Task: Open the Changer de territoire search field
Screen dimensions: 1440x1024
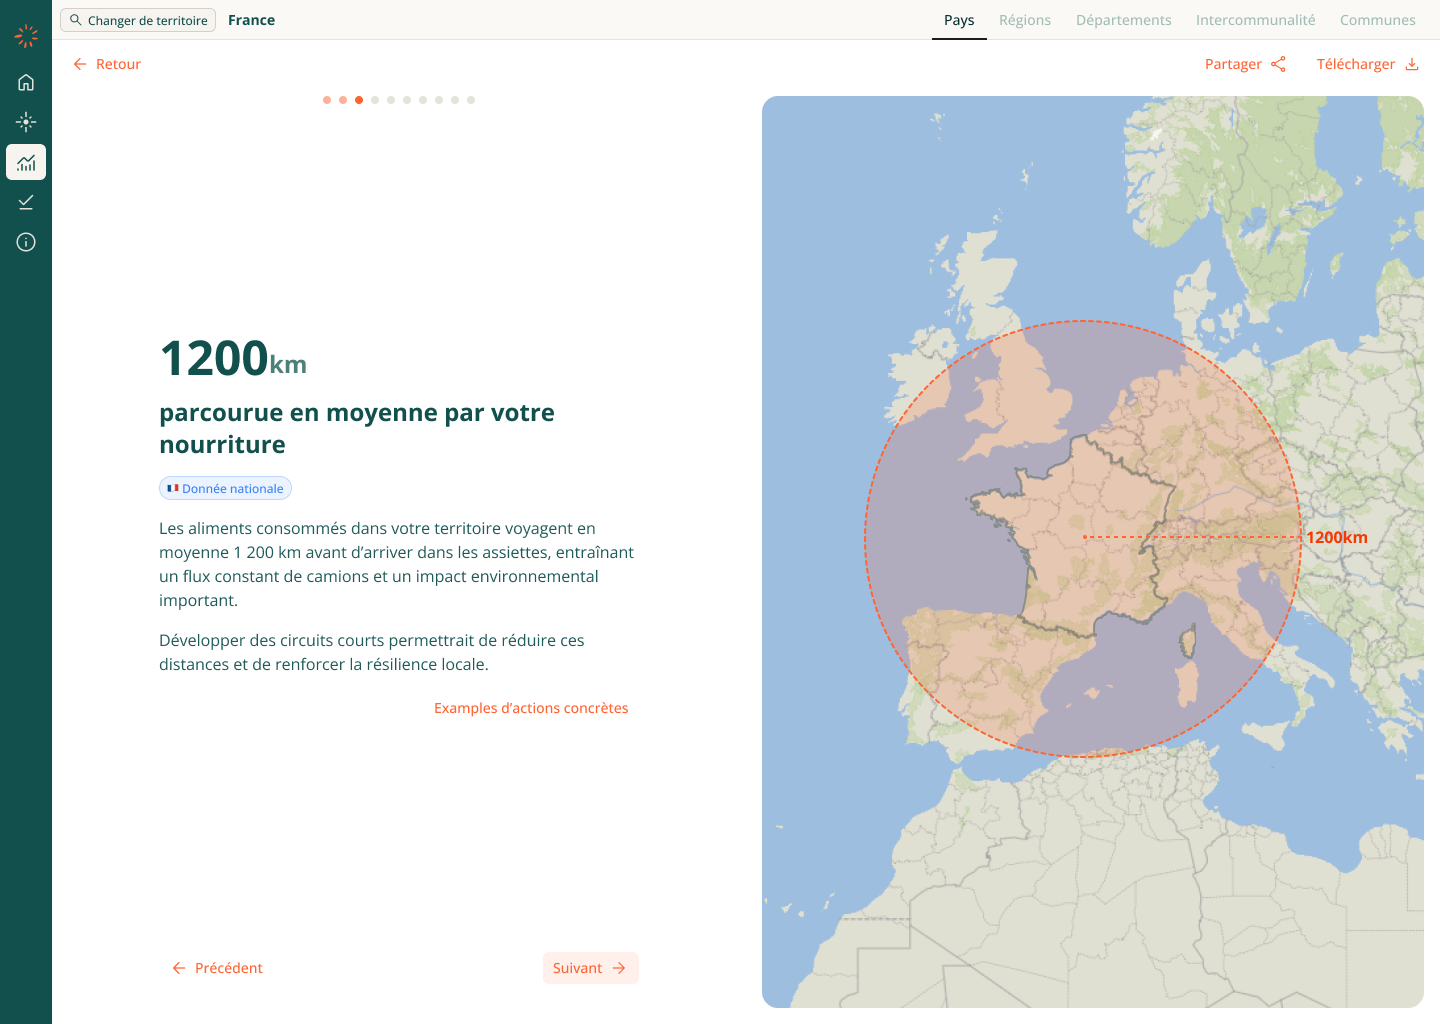Action: tap(138, 20)
